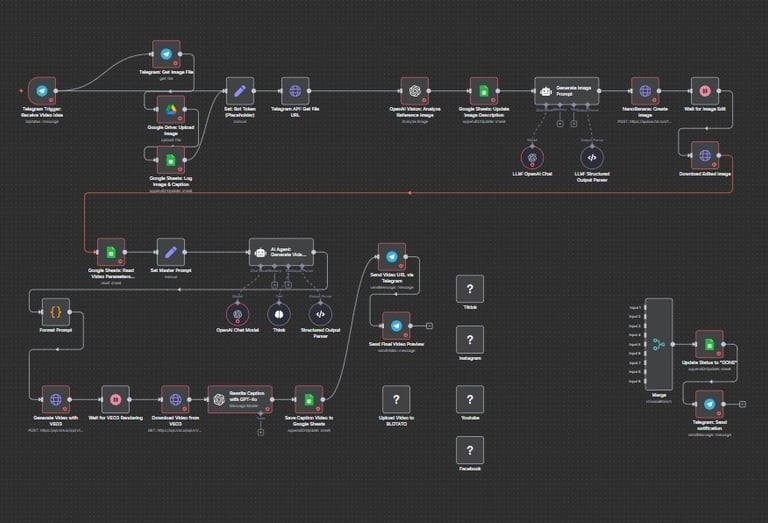Viewport: 768px width, 523px height.
Task: Select the Think tool sub-node
Action: click(x=279, y=314)
